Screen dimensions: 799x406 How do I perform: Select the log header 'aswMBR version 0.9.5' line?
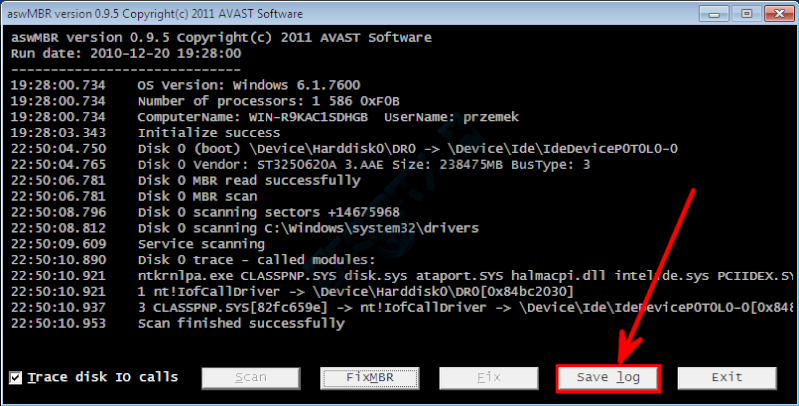pyautogui.click(x=221, y=38)
